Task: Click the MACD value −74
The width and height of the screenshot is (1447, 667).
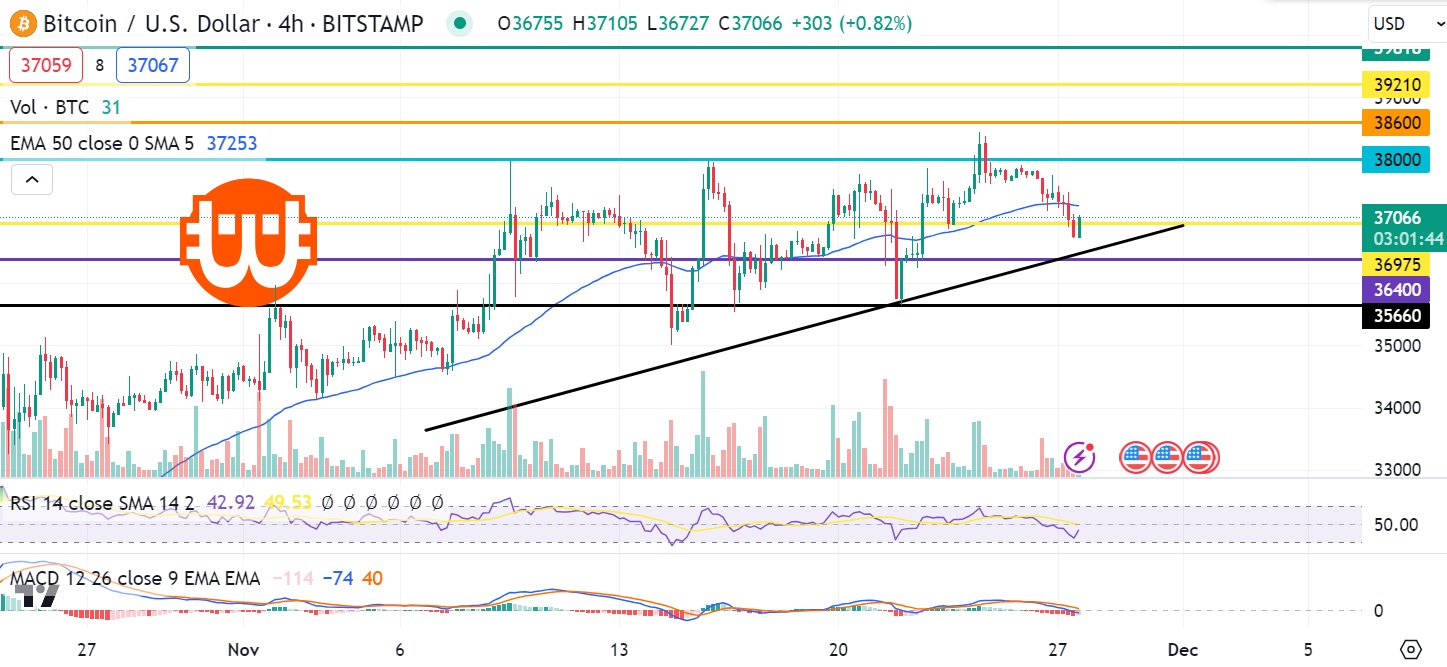Action: click(339, 578)
